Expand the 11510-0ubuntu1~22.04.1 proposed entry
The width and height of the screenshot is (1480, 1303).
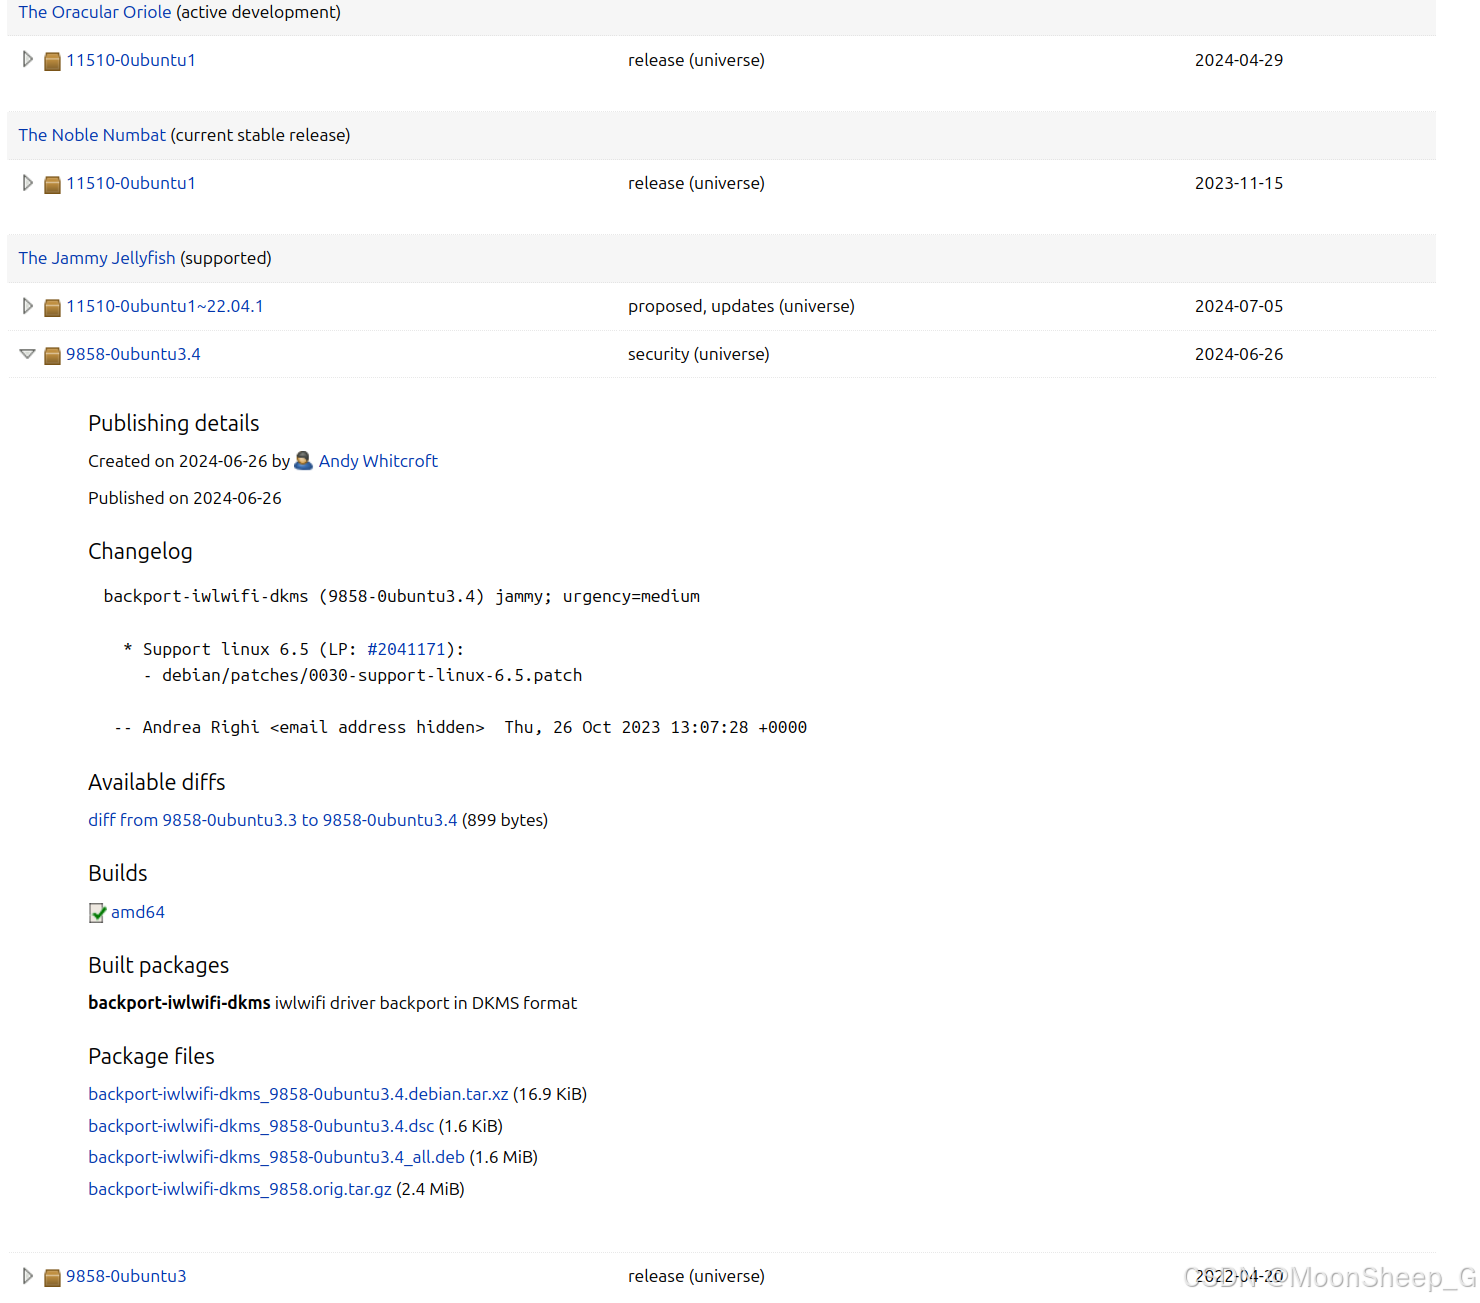[x=27, y=306]
